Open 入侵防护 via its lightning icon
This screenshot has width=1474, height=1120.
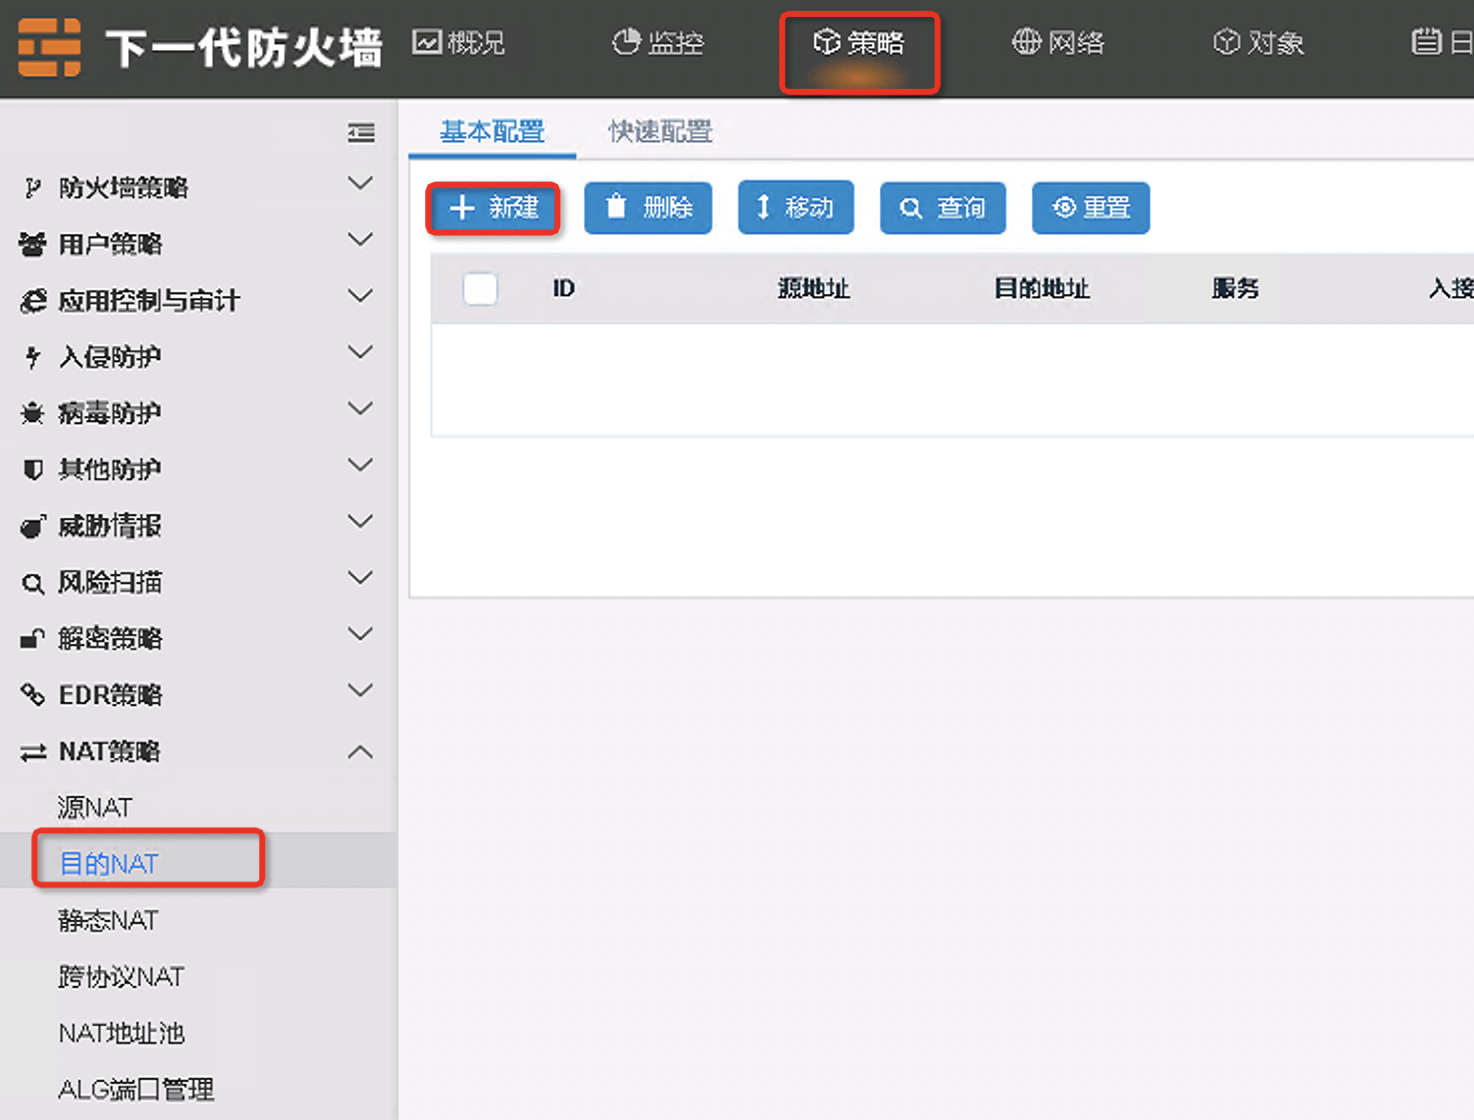pyautogui.click(x=30, y=356)
